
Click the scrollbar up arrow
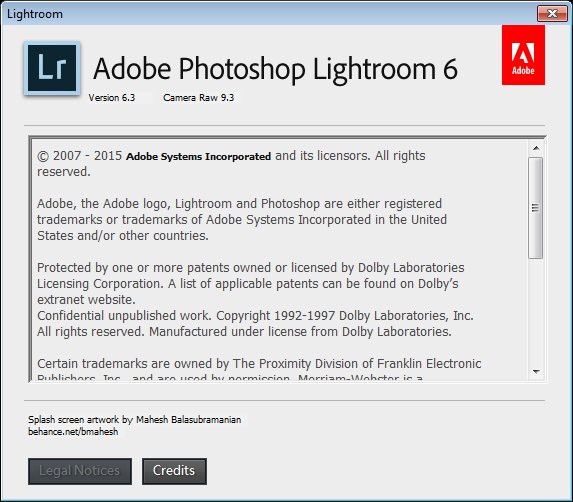pyautogui.click(x=536, y=148)
